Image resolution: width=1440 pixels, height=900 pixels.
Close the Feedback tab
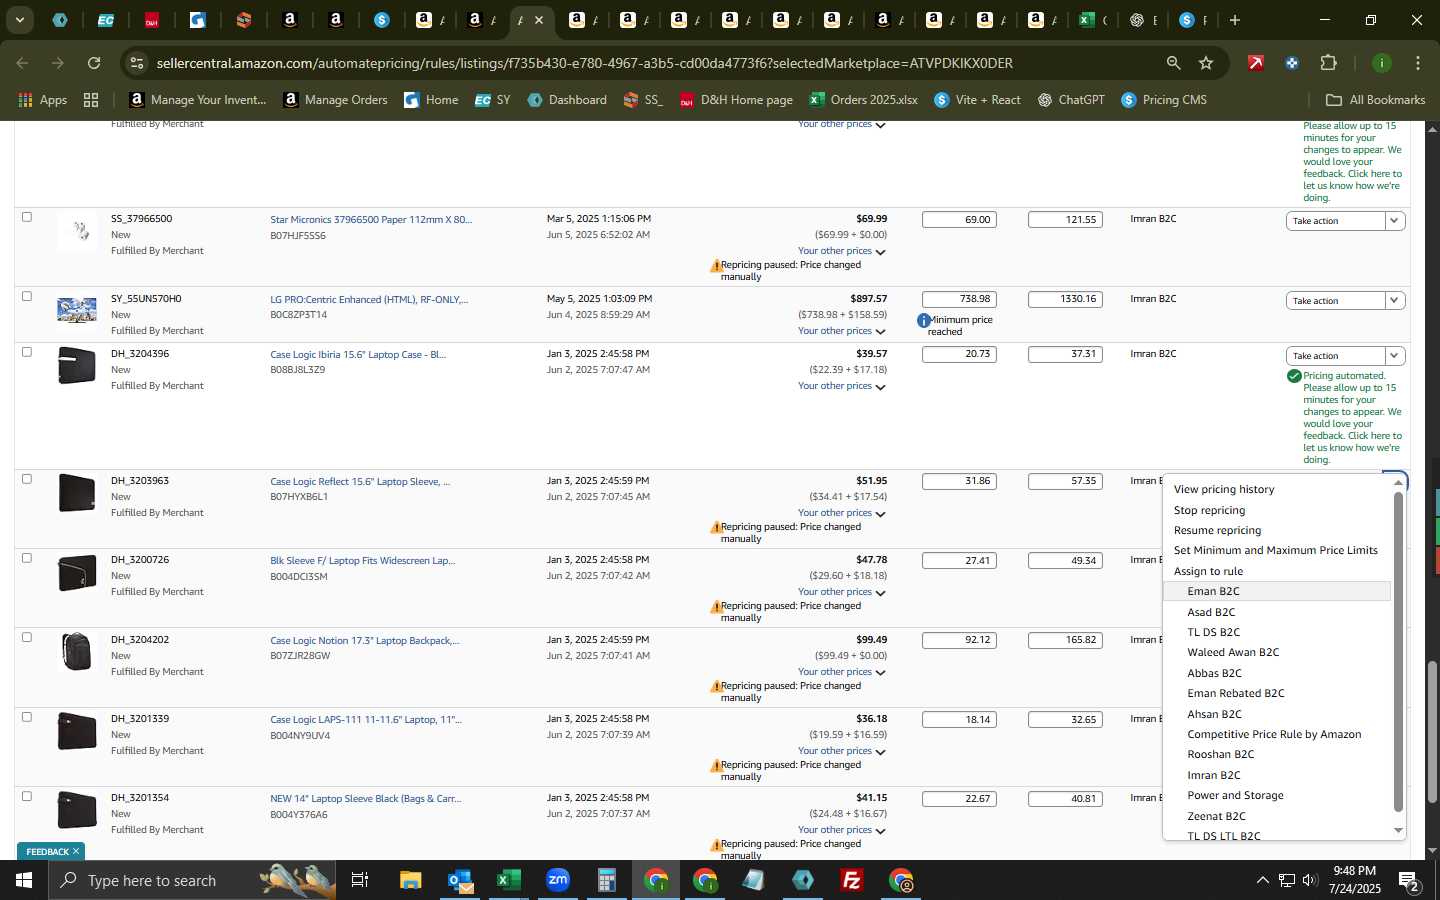(x=76, y=852)
